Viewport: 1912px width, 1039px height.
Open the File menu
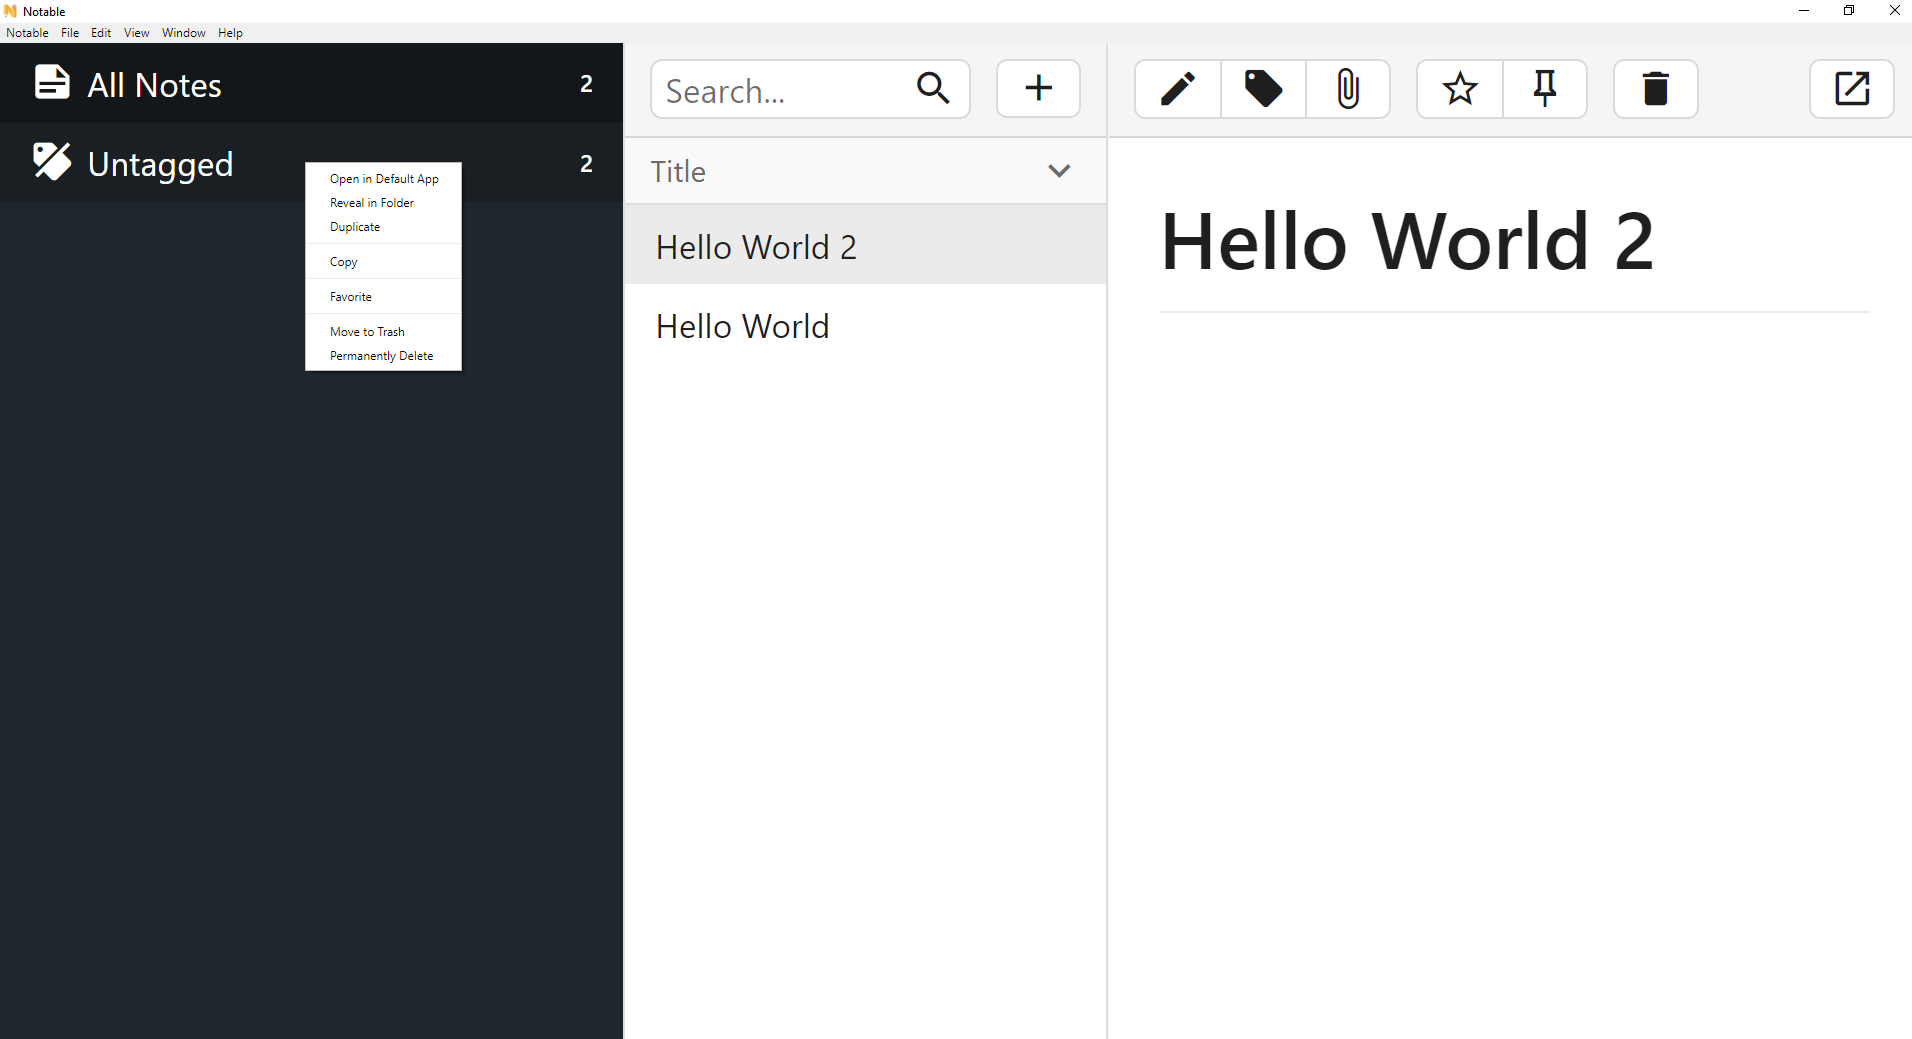click(69, 32)
